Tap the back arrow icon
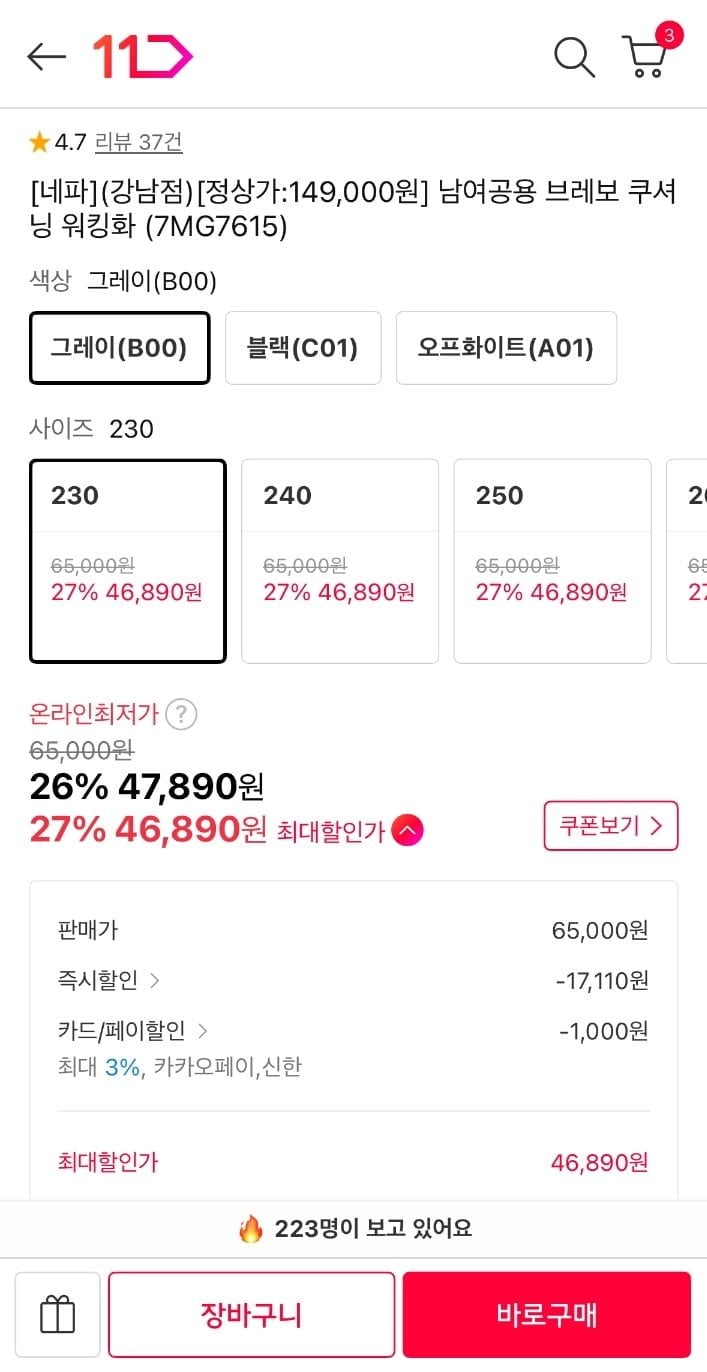Image resolution: width=707 pixels, height=1372 pixels. point(46,57)
